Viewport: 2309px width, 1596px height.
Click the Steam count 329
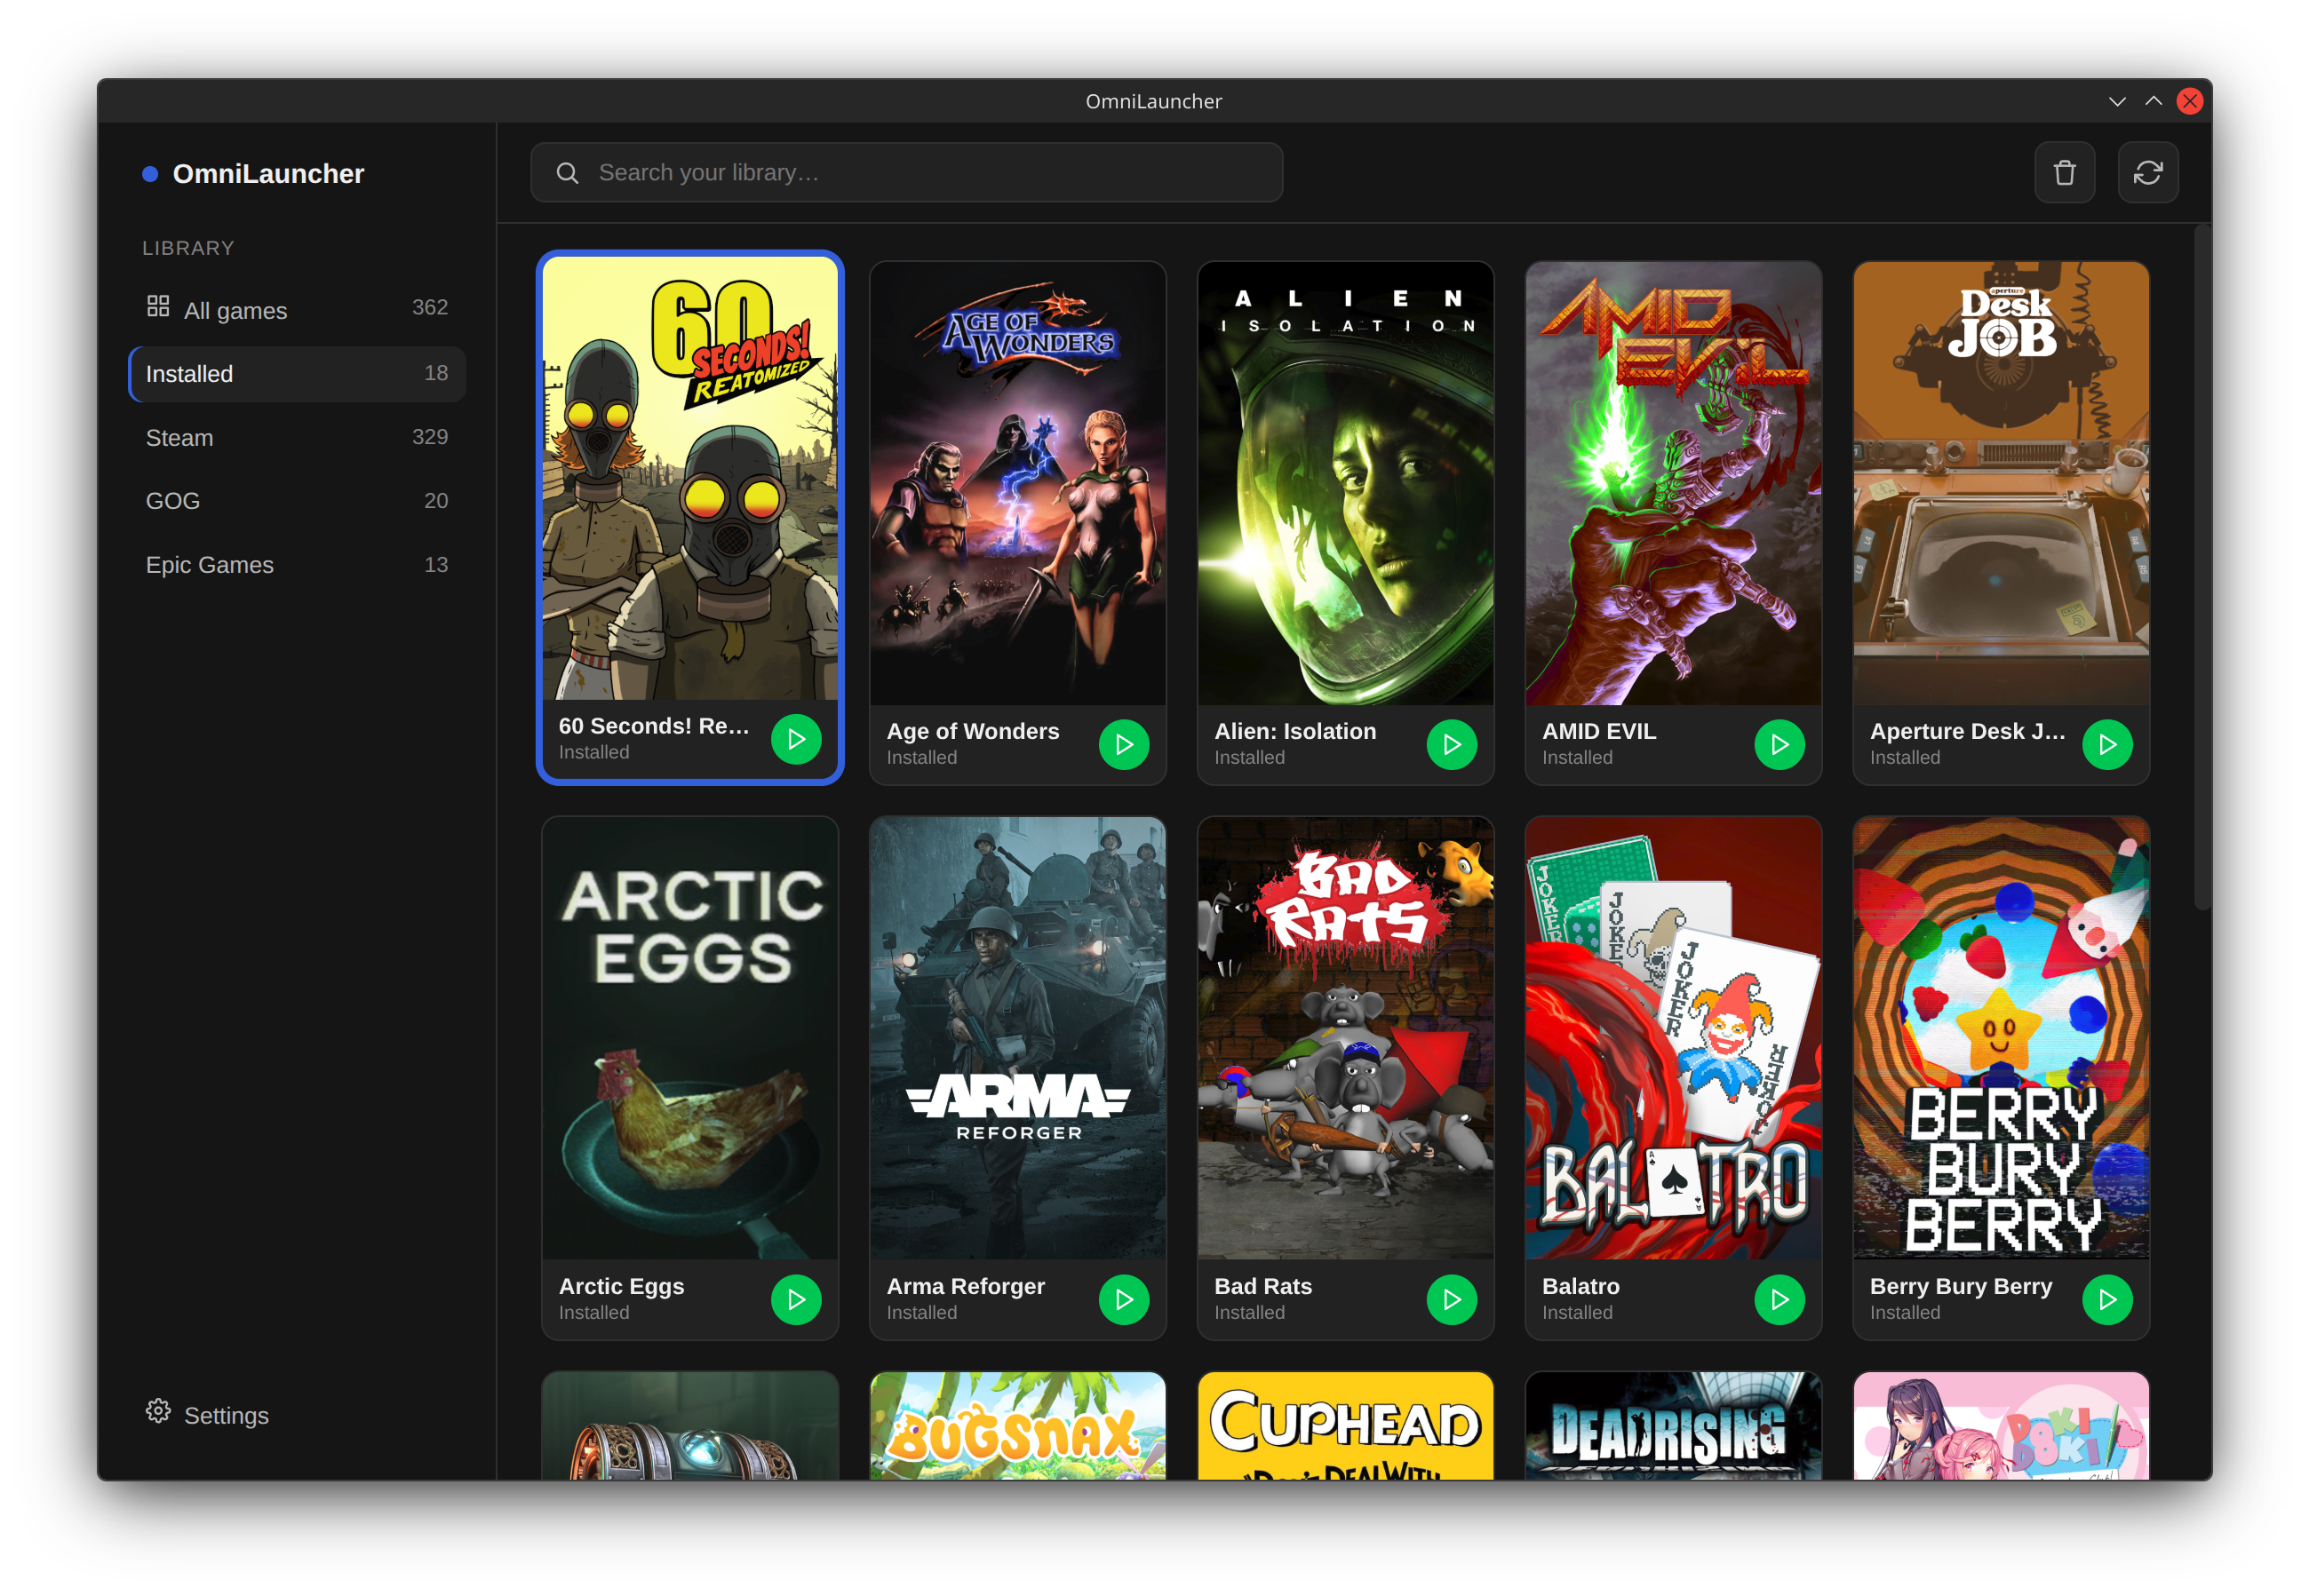point(430,437)
